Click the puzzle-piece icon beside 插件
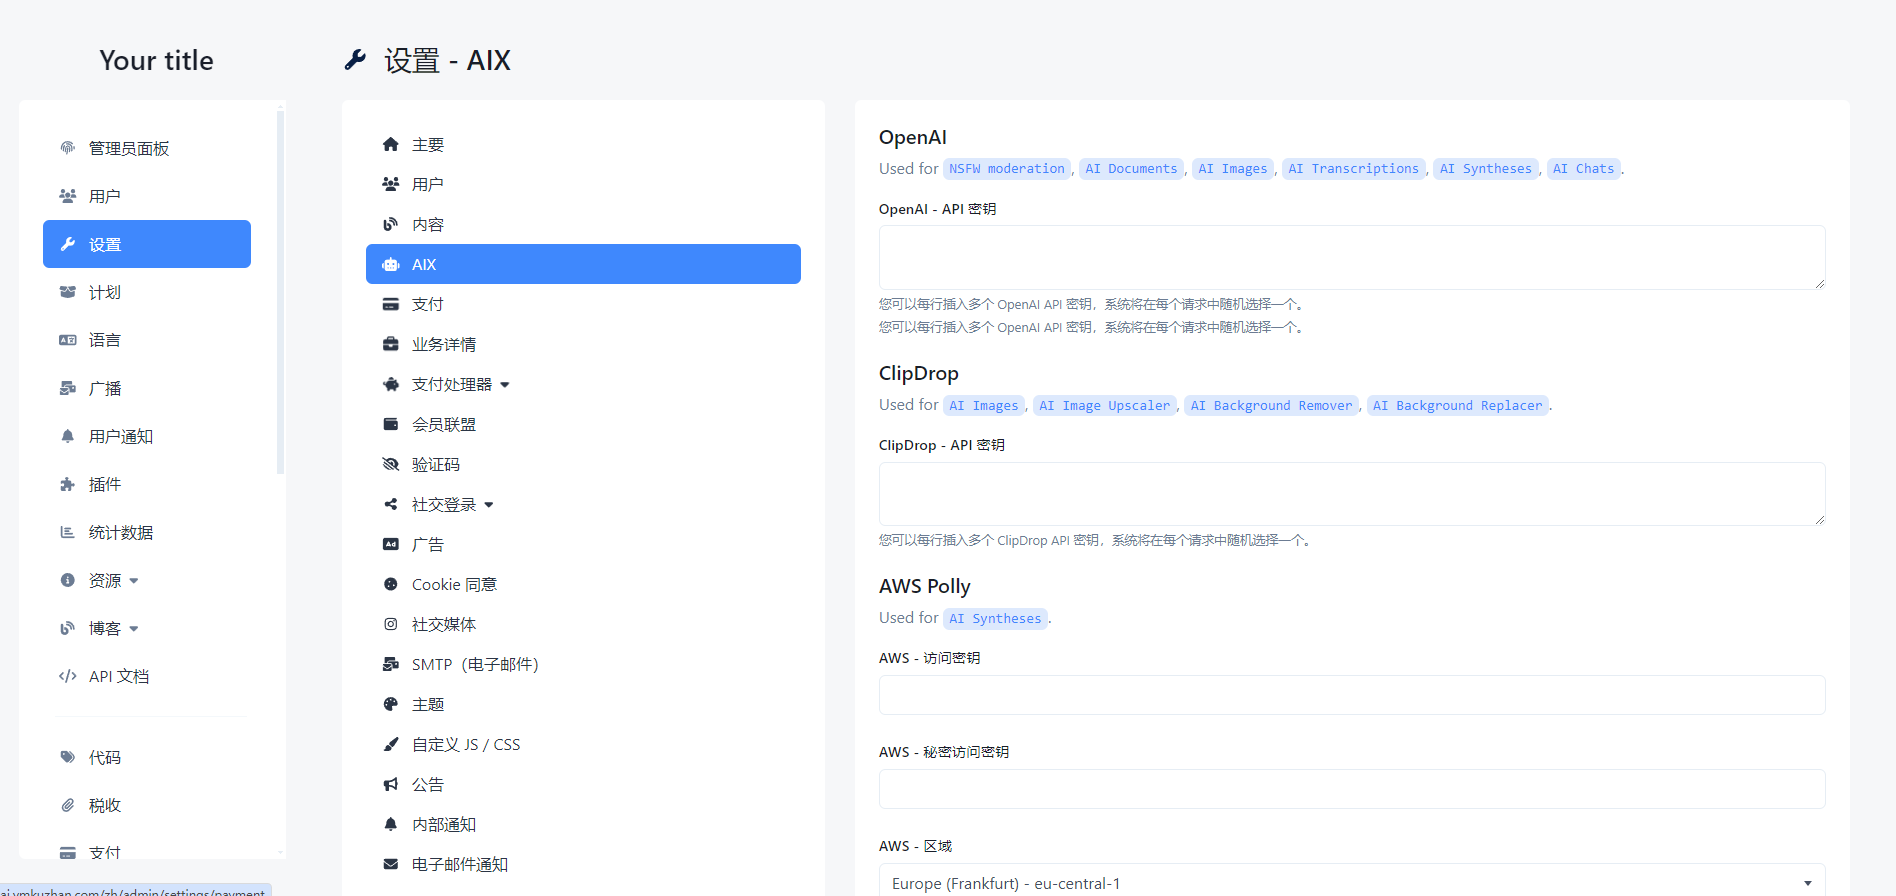Screen dimensions: 1896x896 click(x=68, y=484)
